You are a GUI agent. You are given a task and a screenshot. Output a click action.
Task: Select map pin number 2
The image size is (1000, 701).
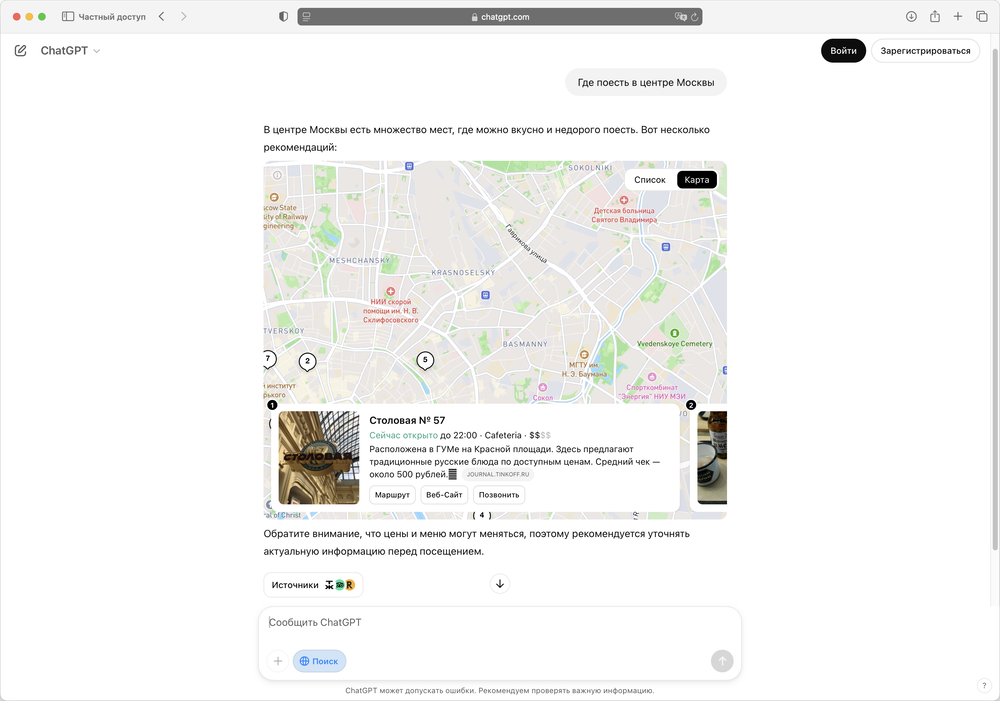tap(307, 362)
